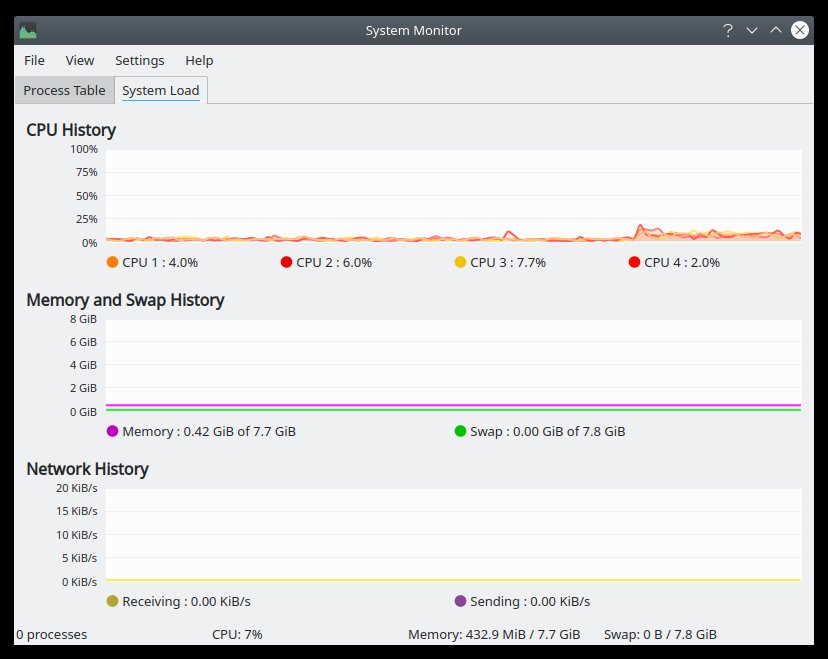This screenshot has width=828, height=659.
Task: Click the olive Receiving legend dot
Action: point(112,601)
